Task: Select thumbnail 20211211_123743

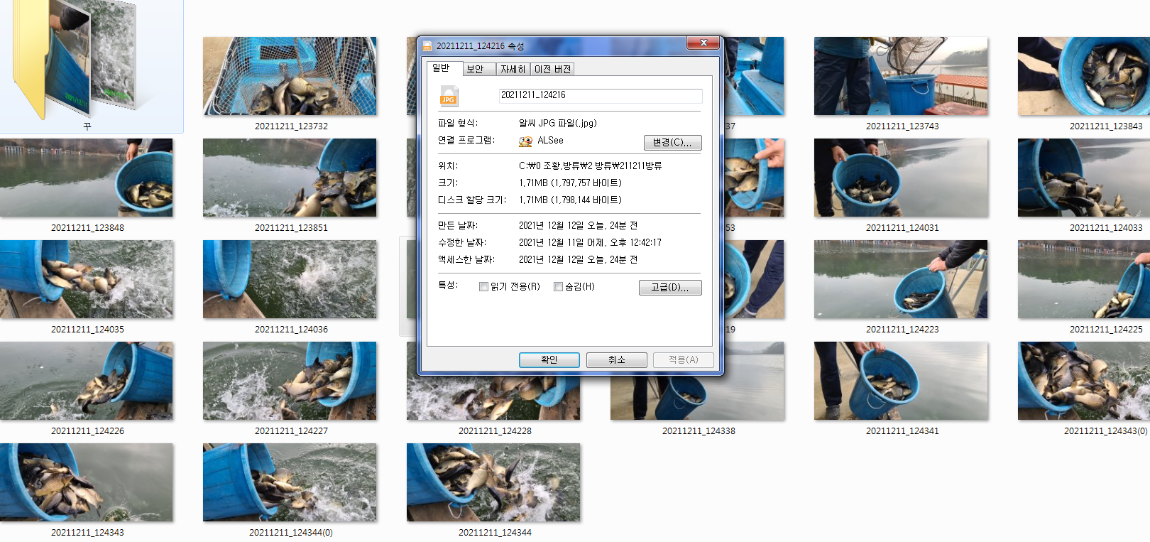Action: (901, 76)
